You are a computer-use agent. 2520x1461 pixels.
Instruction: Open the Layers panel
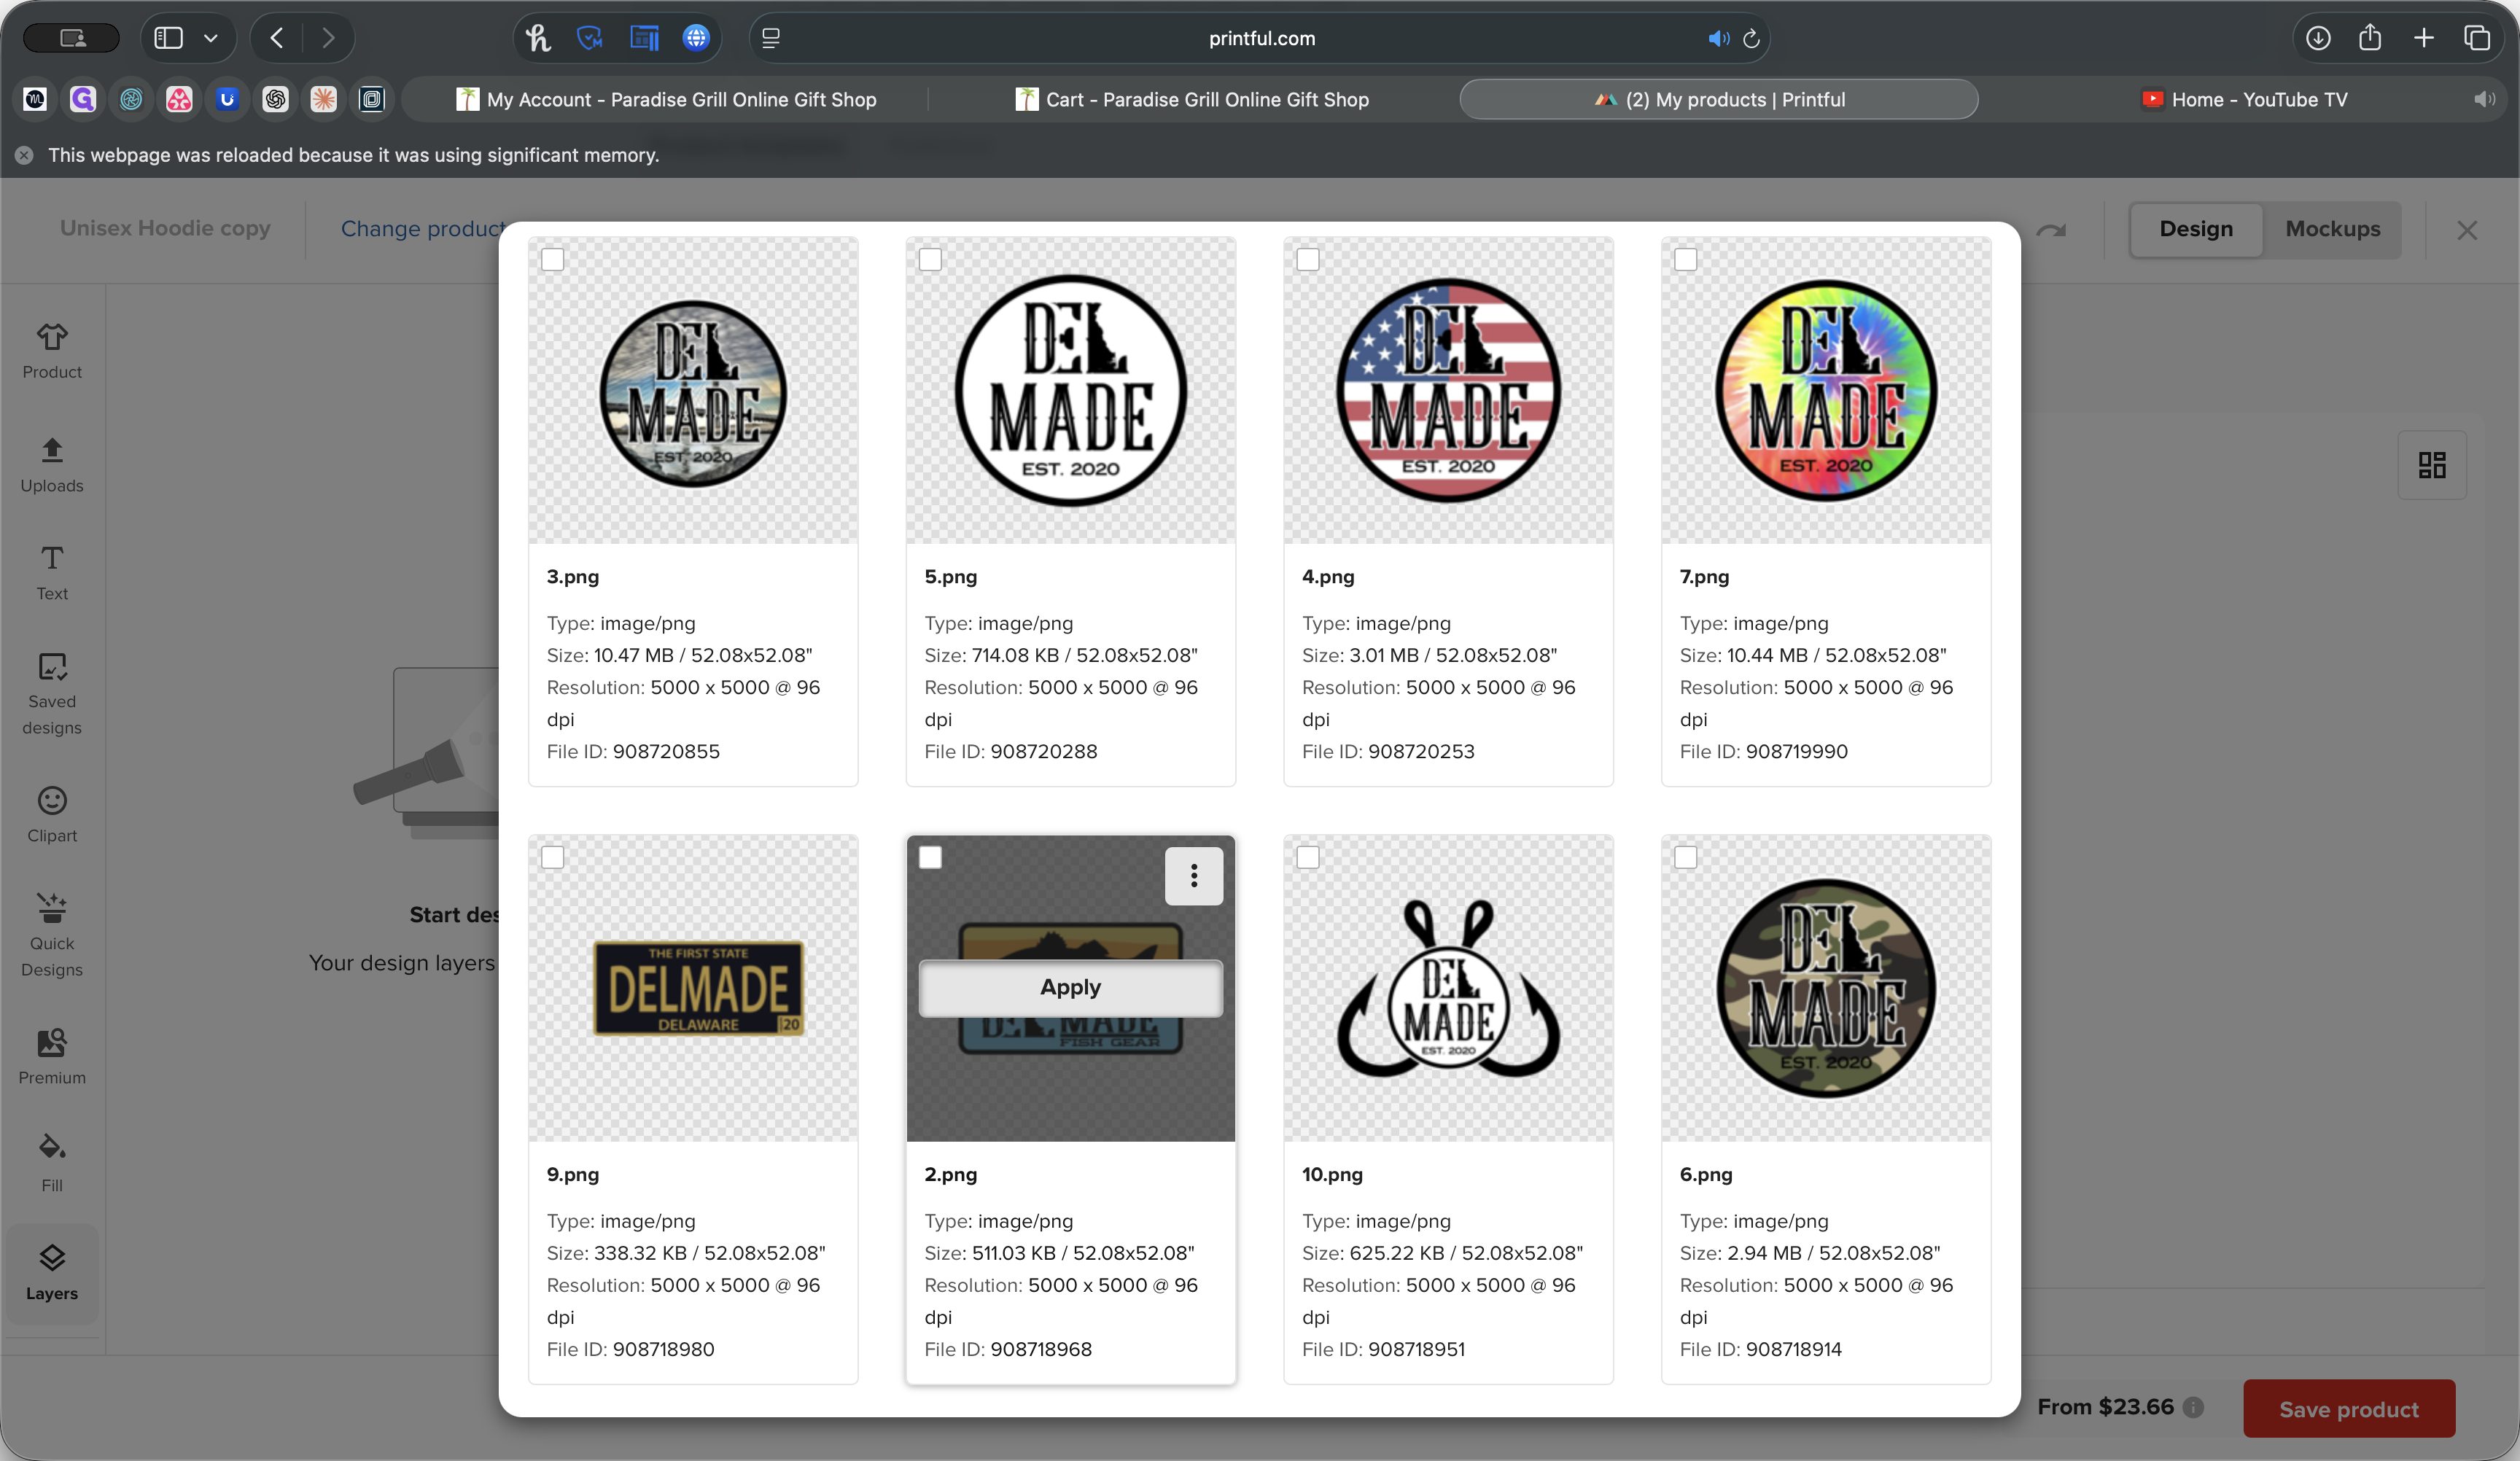click(x=52, y=1272)
